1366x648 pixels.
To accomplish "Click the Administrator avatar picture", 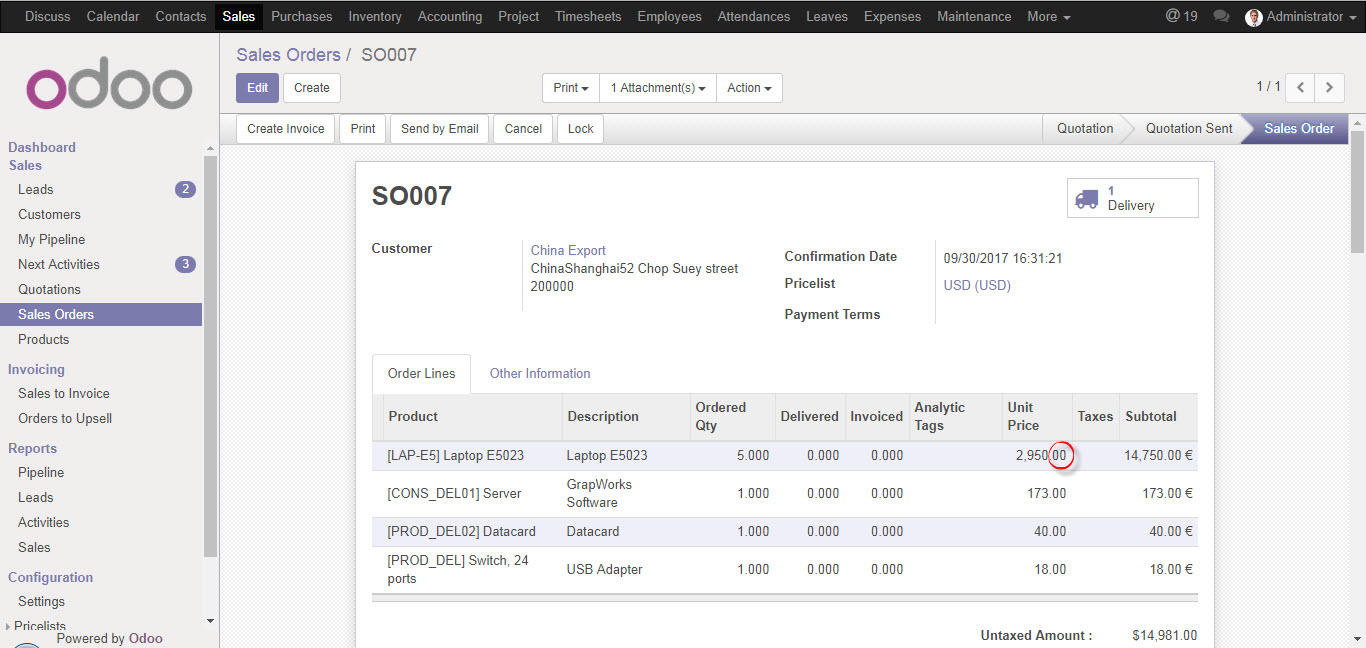I will [x=1254, y=17].
